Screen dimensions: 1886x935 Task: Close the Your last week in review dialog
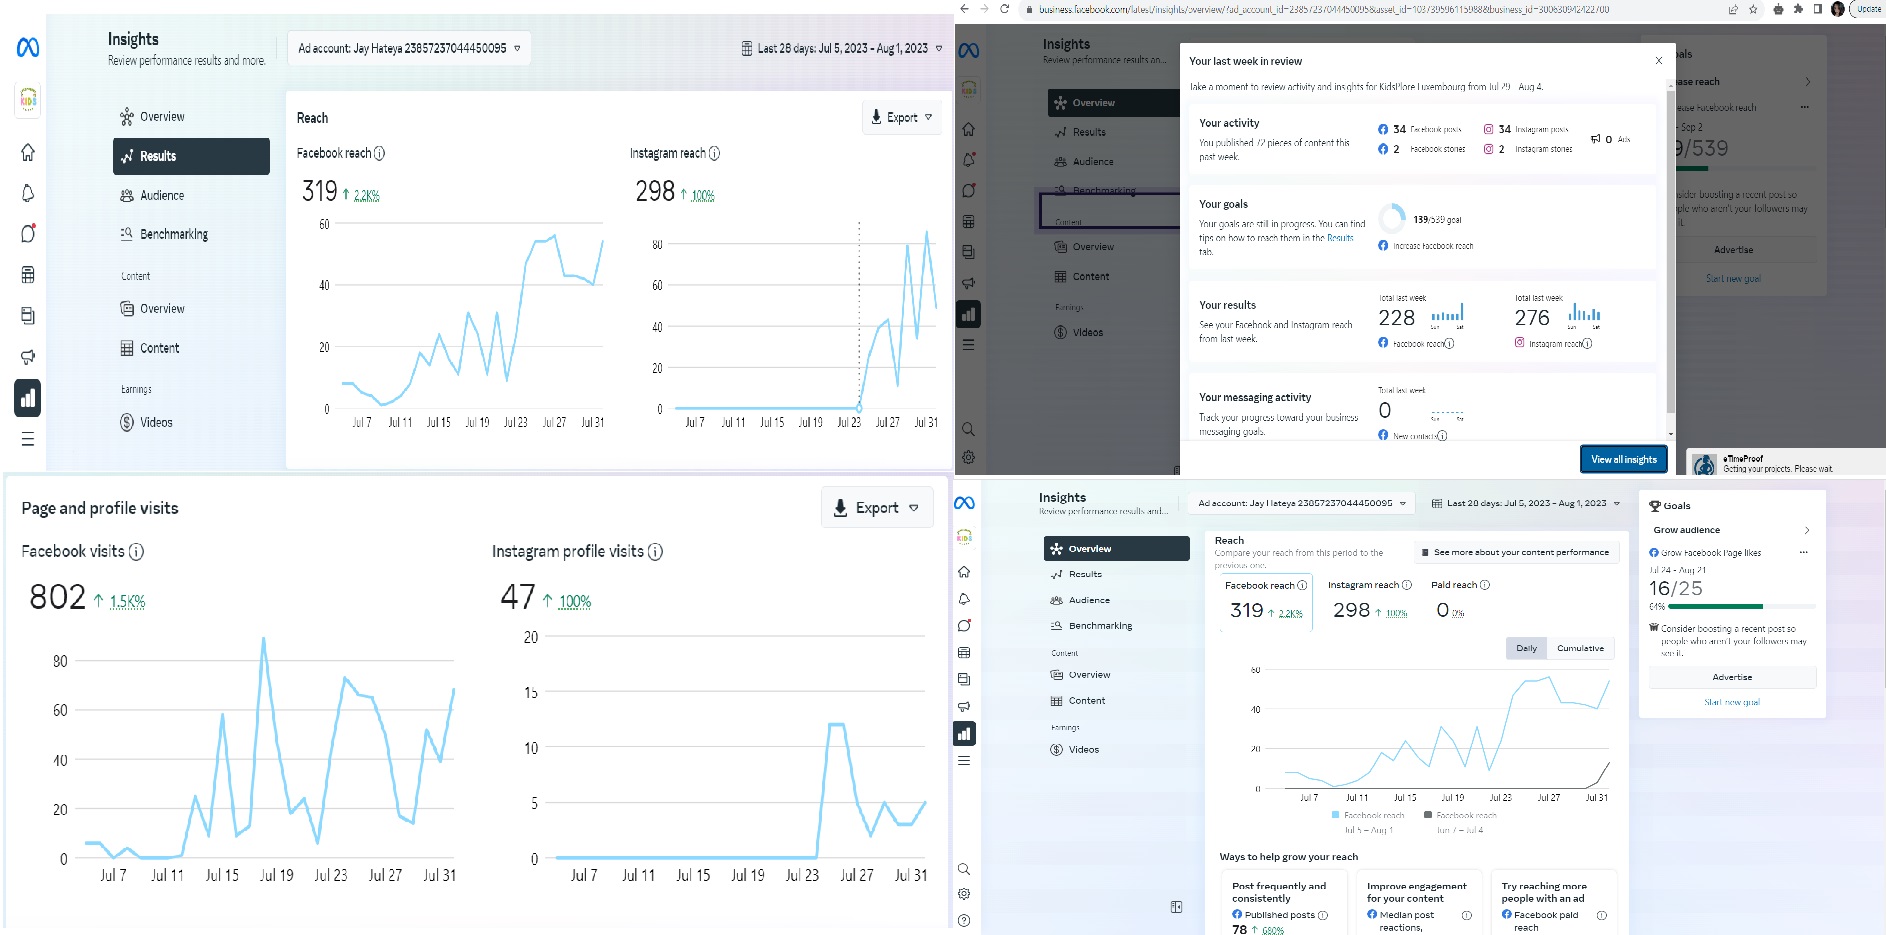(1659, 61)
